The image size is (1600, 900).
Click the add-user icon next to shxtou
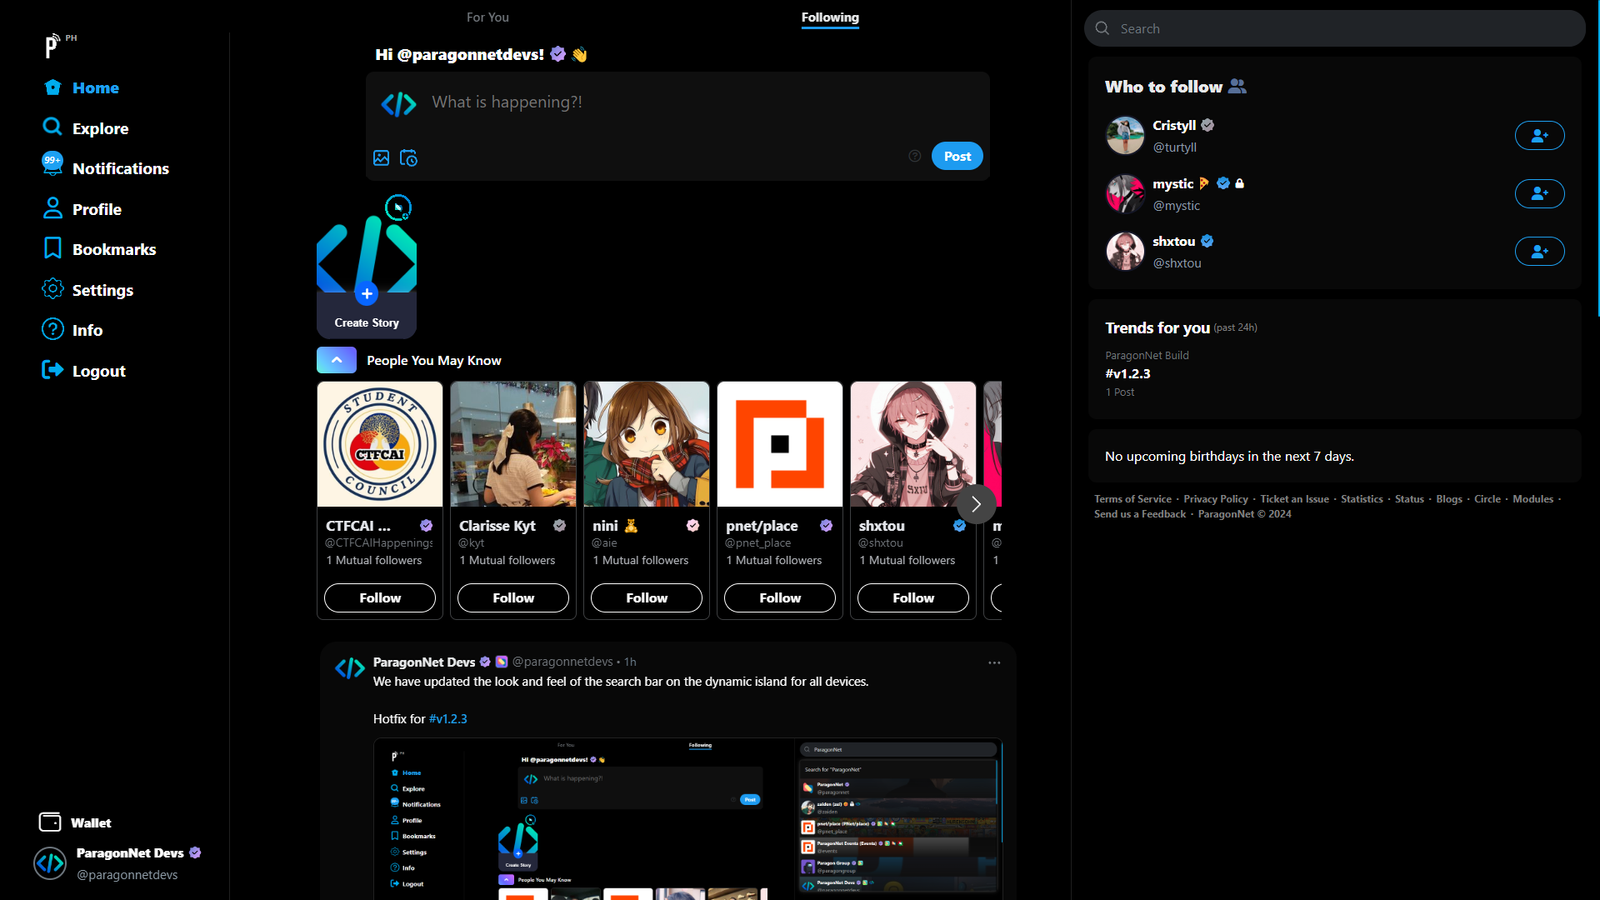click(1539, 251)
